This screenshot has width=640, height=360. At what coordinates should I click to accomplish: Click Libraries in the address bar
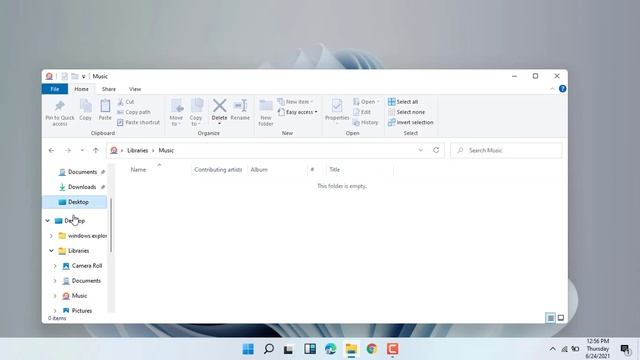[138, 150]
